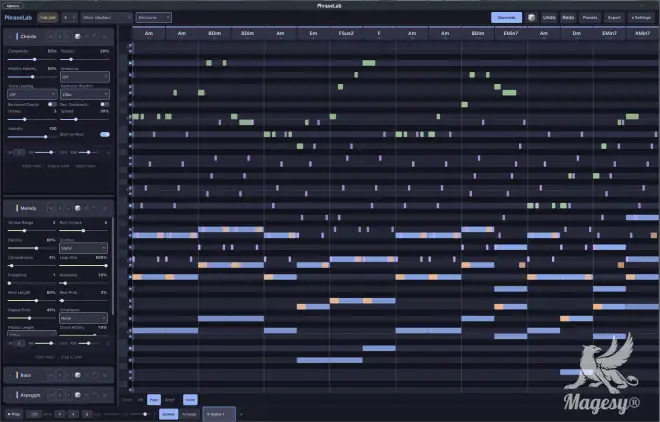Open the Electronic genre dropdown
660x422 pixels.
click(x=153, y=17)
